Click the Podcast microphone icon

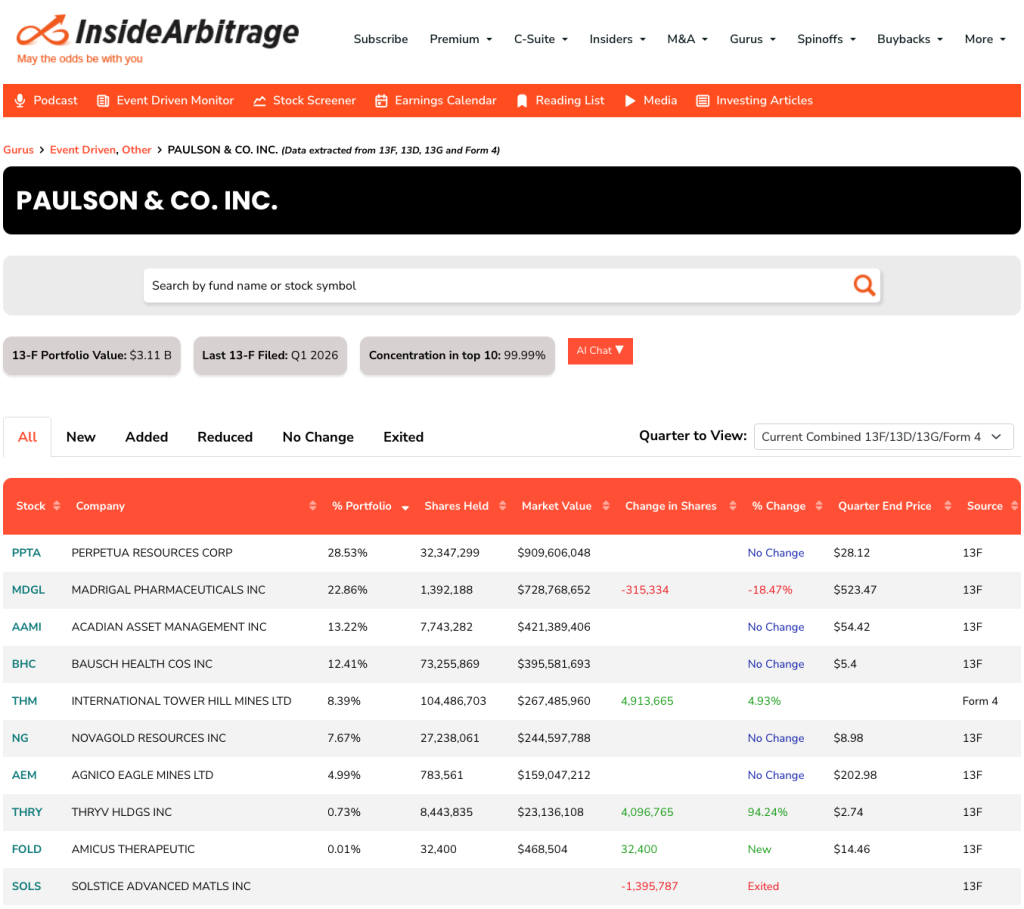point(20,101)
